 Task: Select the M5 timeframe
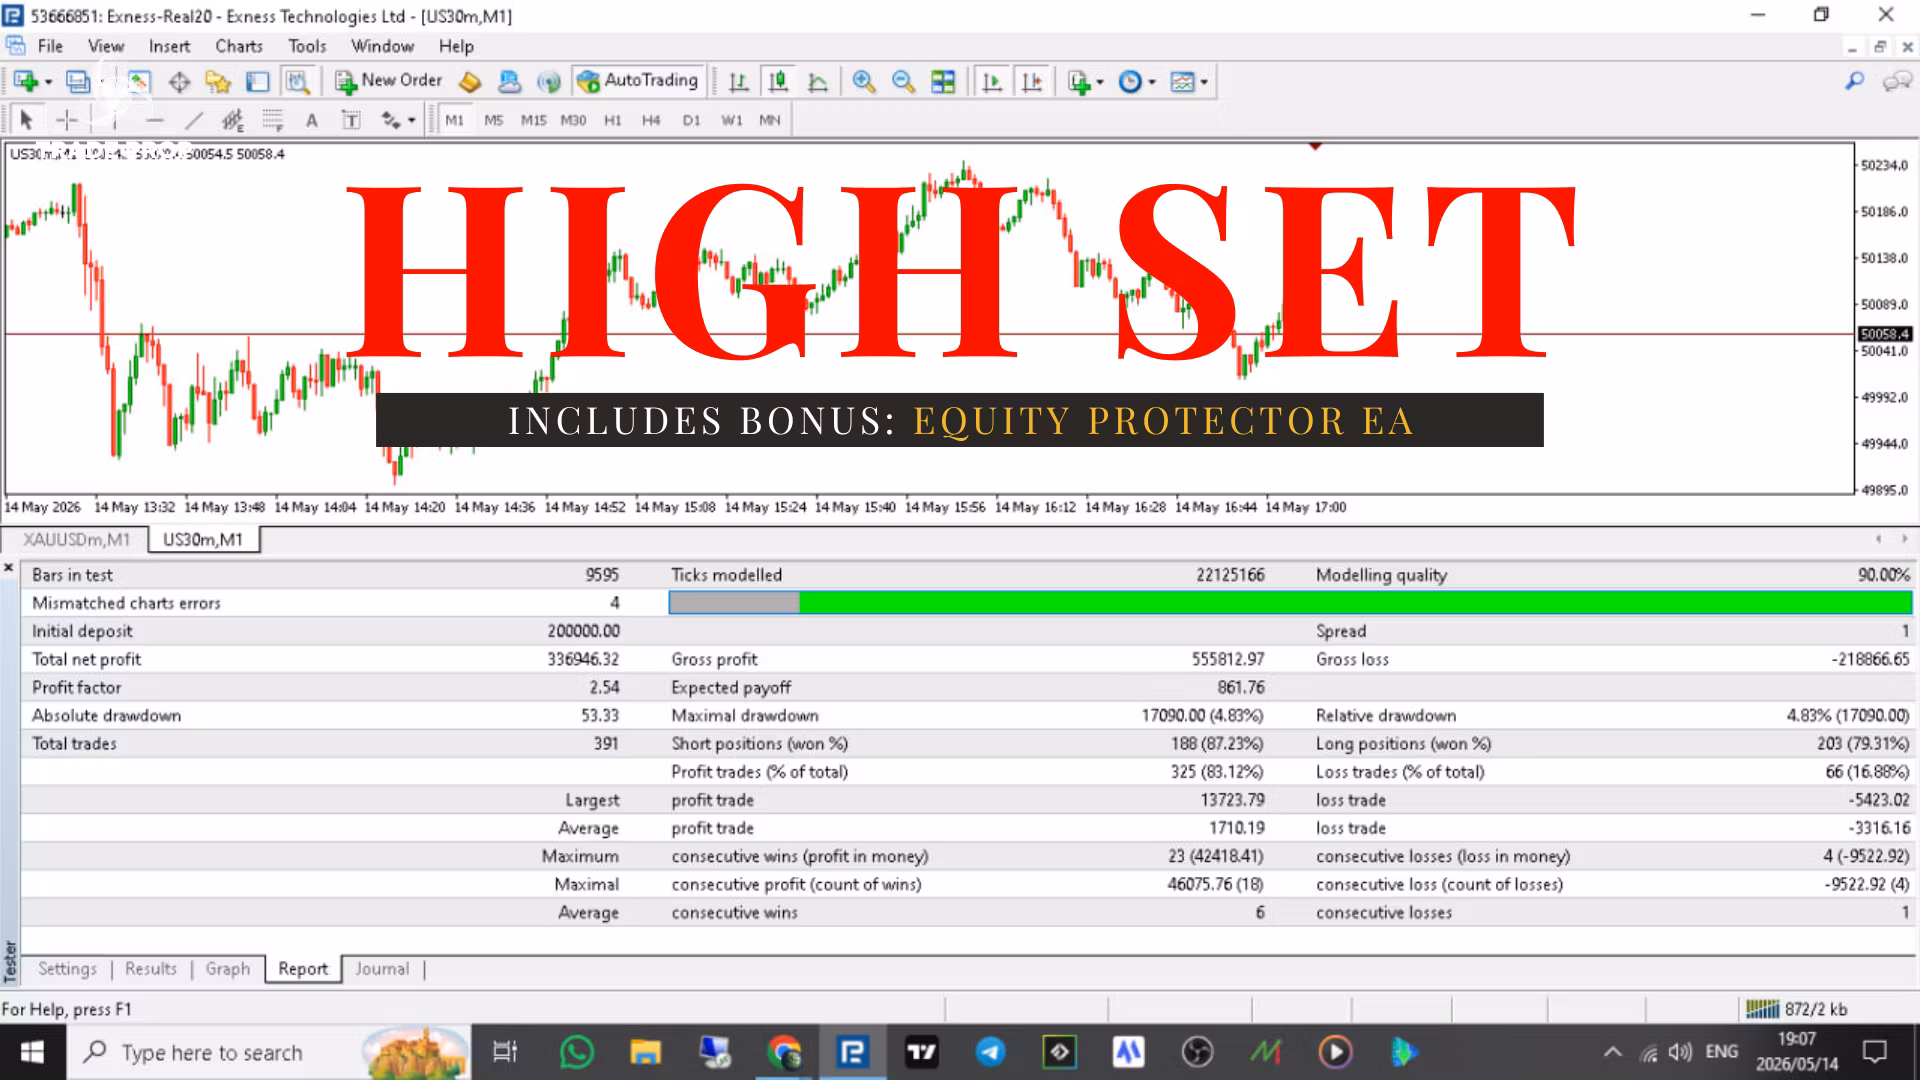[x=494, y=120]
